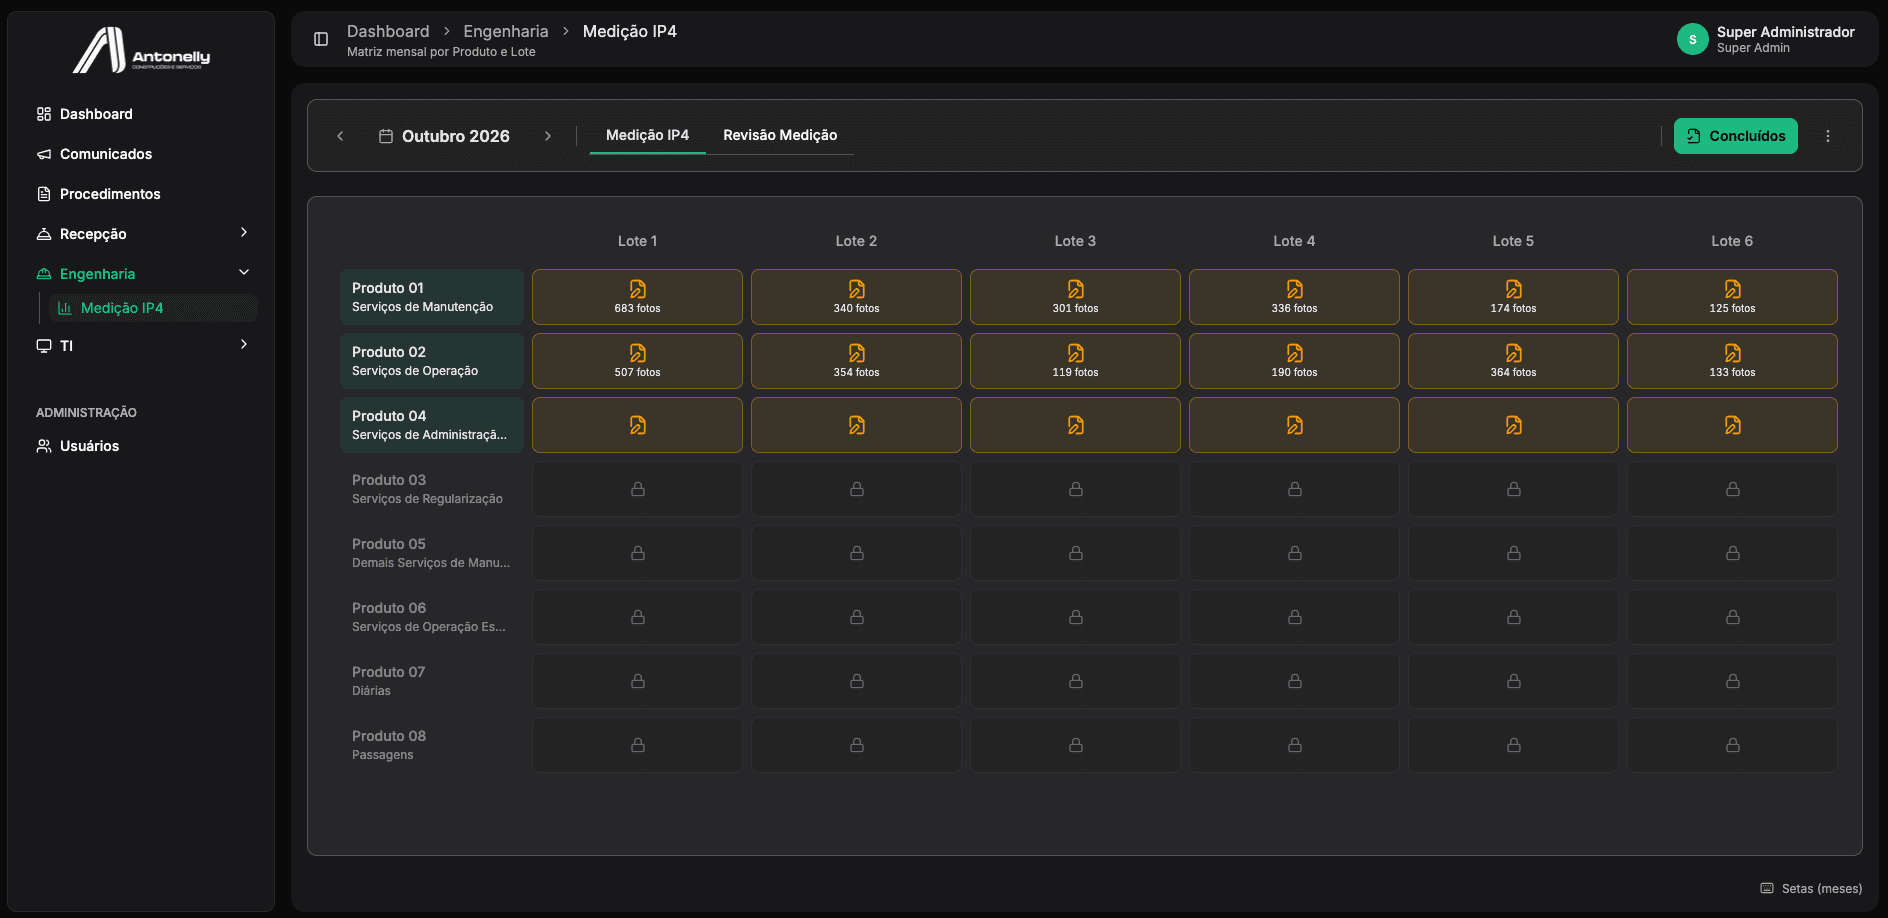Open Produto 04 Lote 3 empty photo cell

1075,425
